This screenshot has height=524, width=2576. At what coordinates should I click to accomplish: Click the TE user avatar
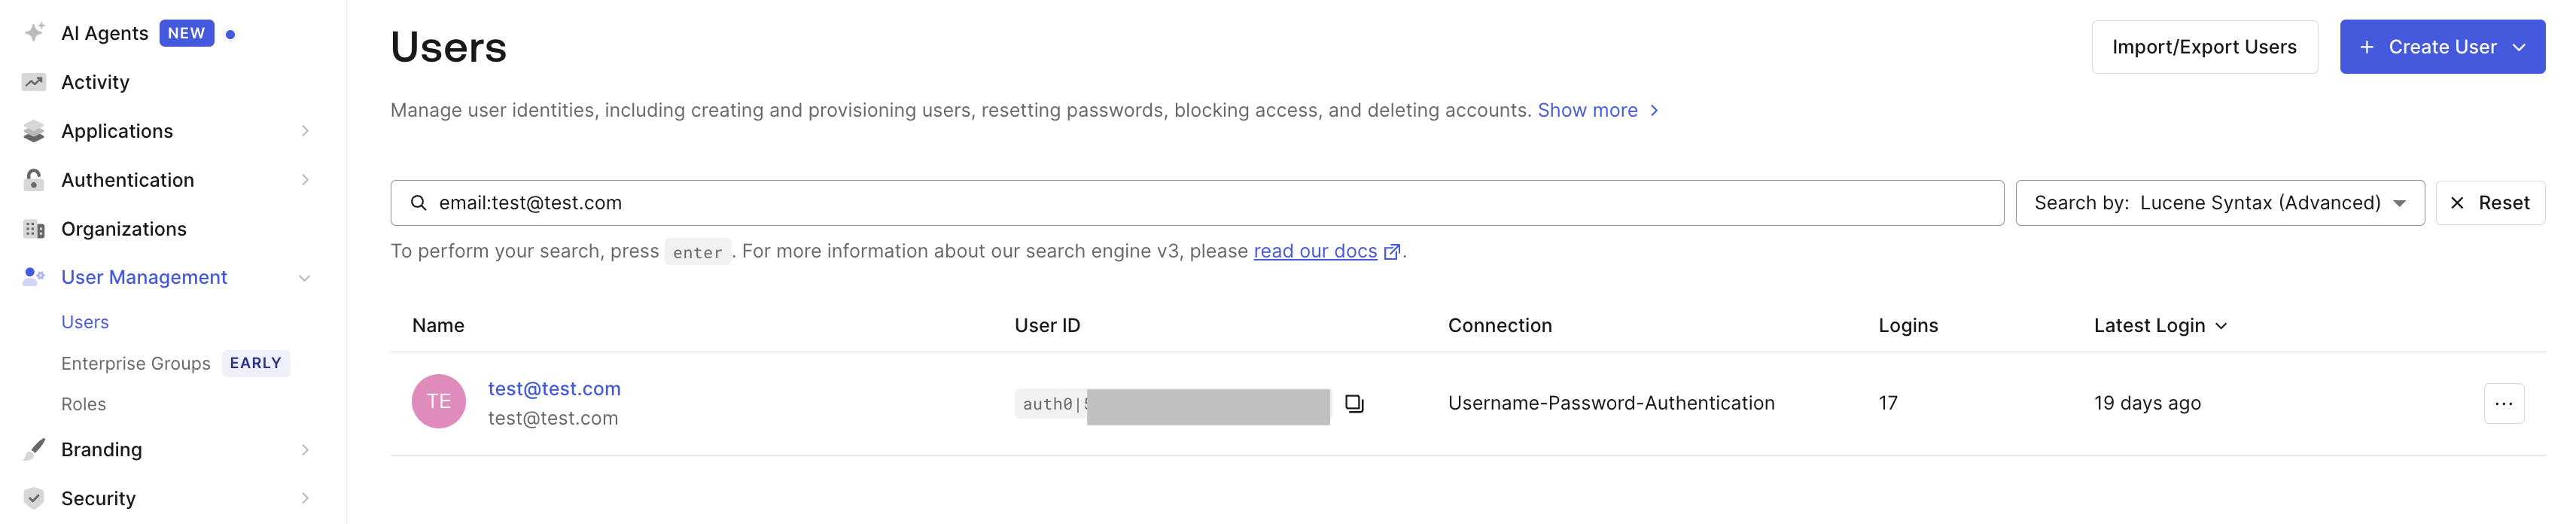tap(438, 401)
